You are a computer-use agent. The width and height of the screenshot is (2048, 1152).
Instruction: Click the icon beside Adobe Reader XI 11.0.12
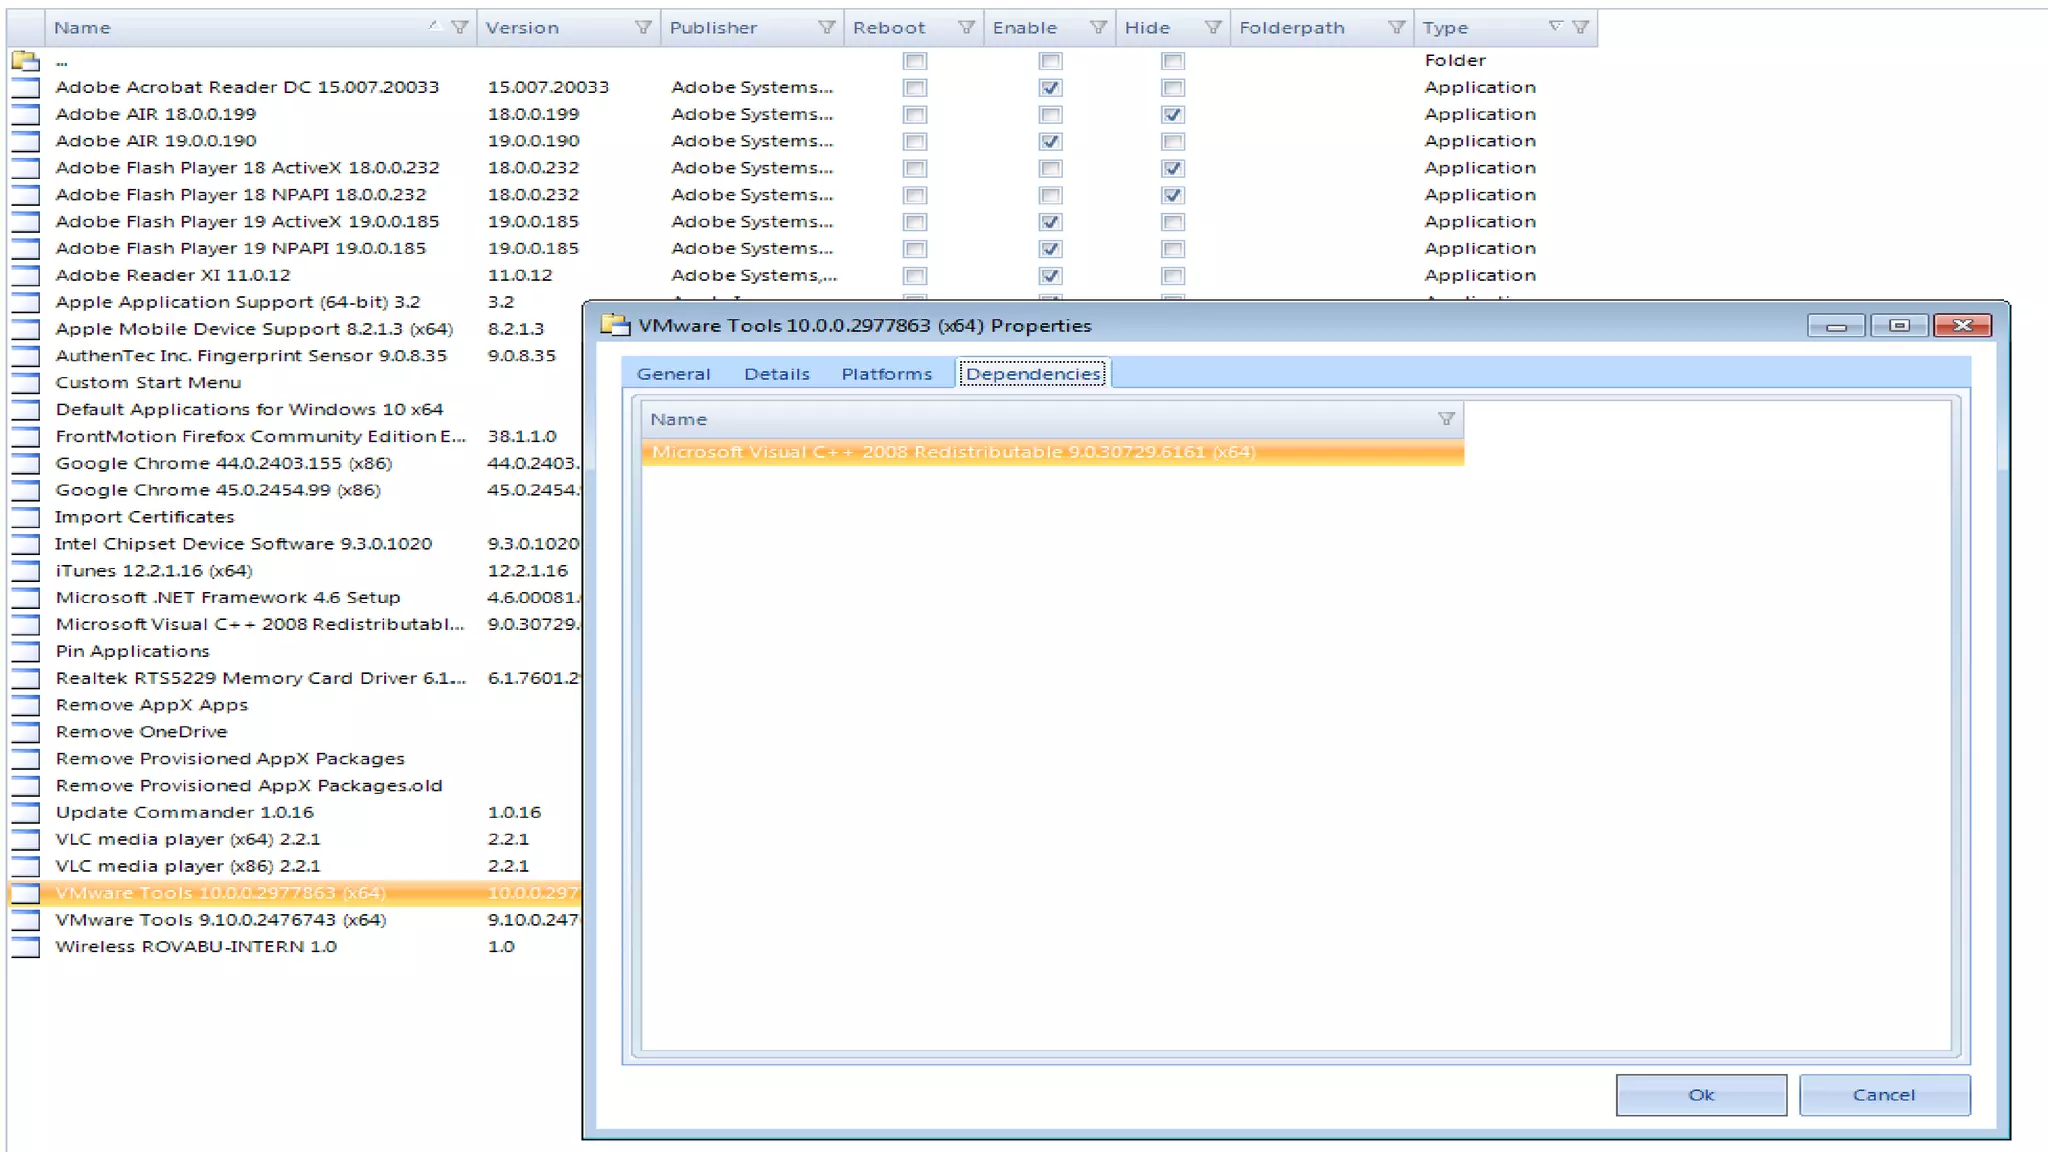(26, 276)
